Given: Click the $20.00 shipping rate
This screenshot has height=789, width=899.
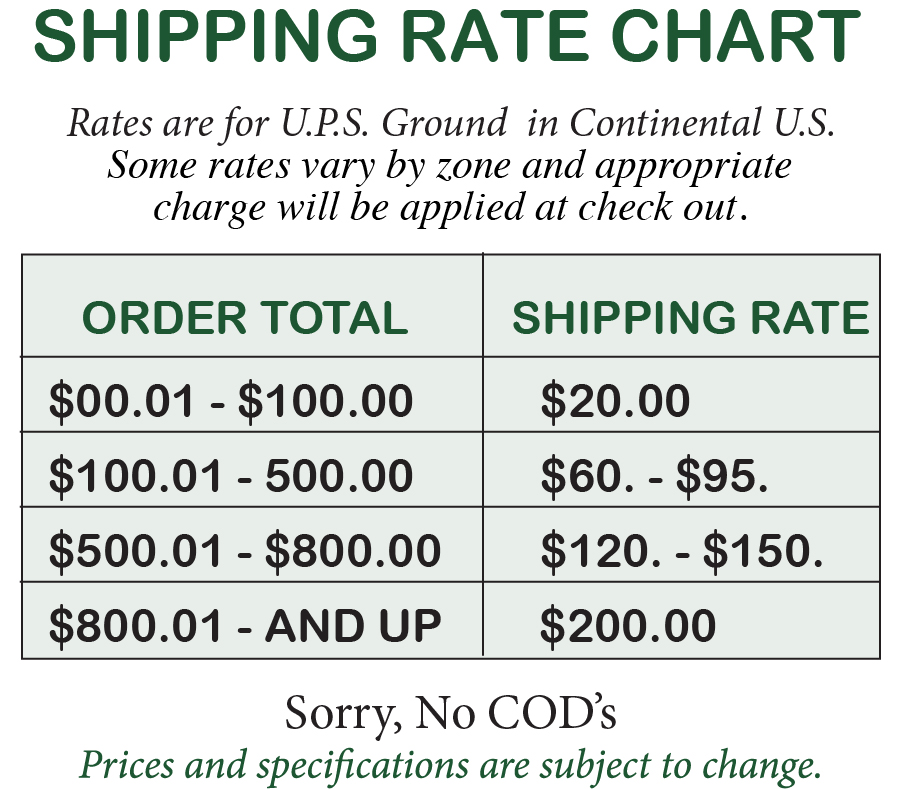Looking at the screenshot, I should coord(615,401).
